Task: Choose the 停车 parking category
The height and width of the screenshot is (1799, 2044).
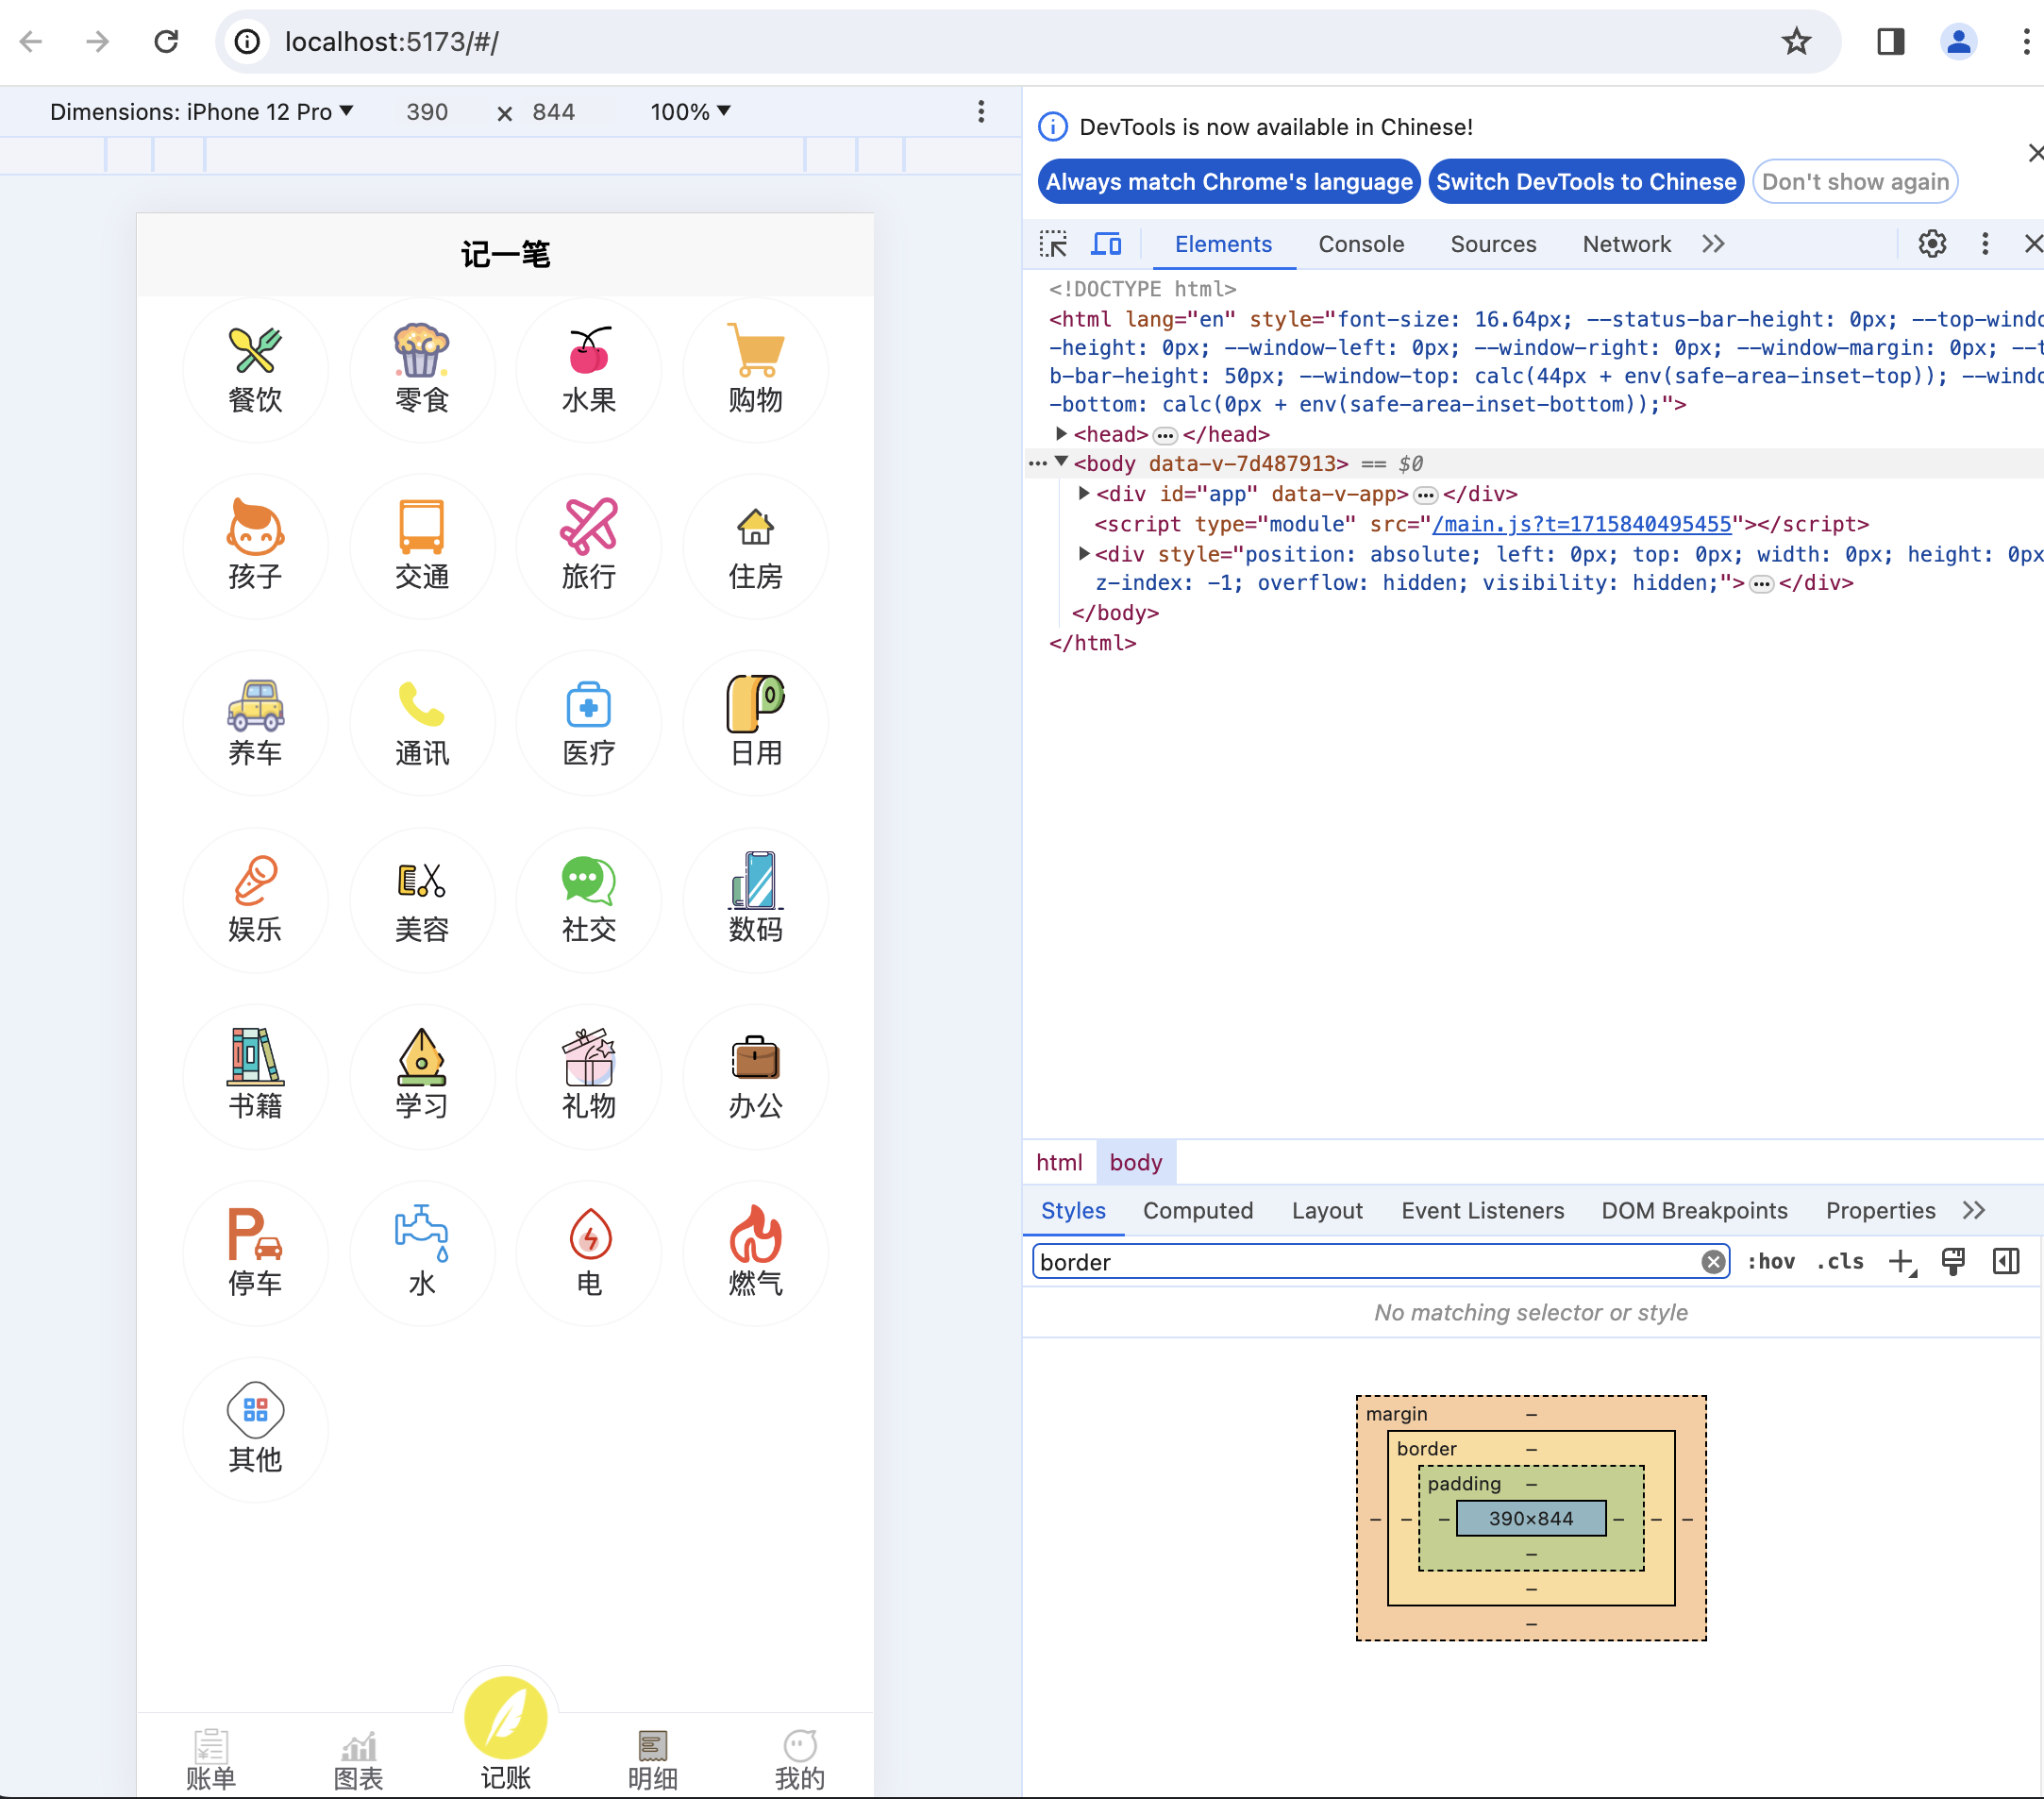Action: (x=255, y=1253)
